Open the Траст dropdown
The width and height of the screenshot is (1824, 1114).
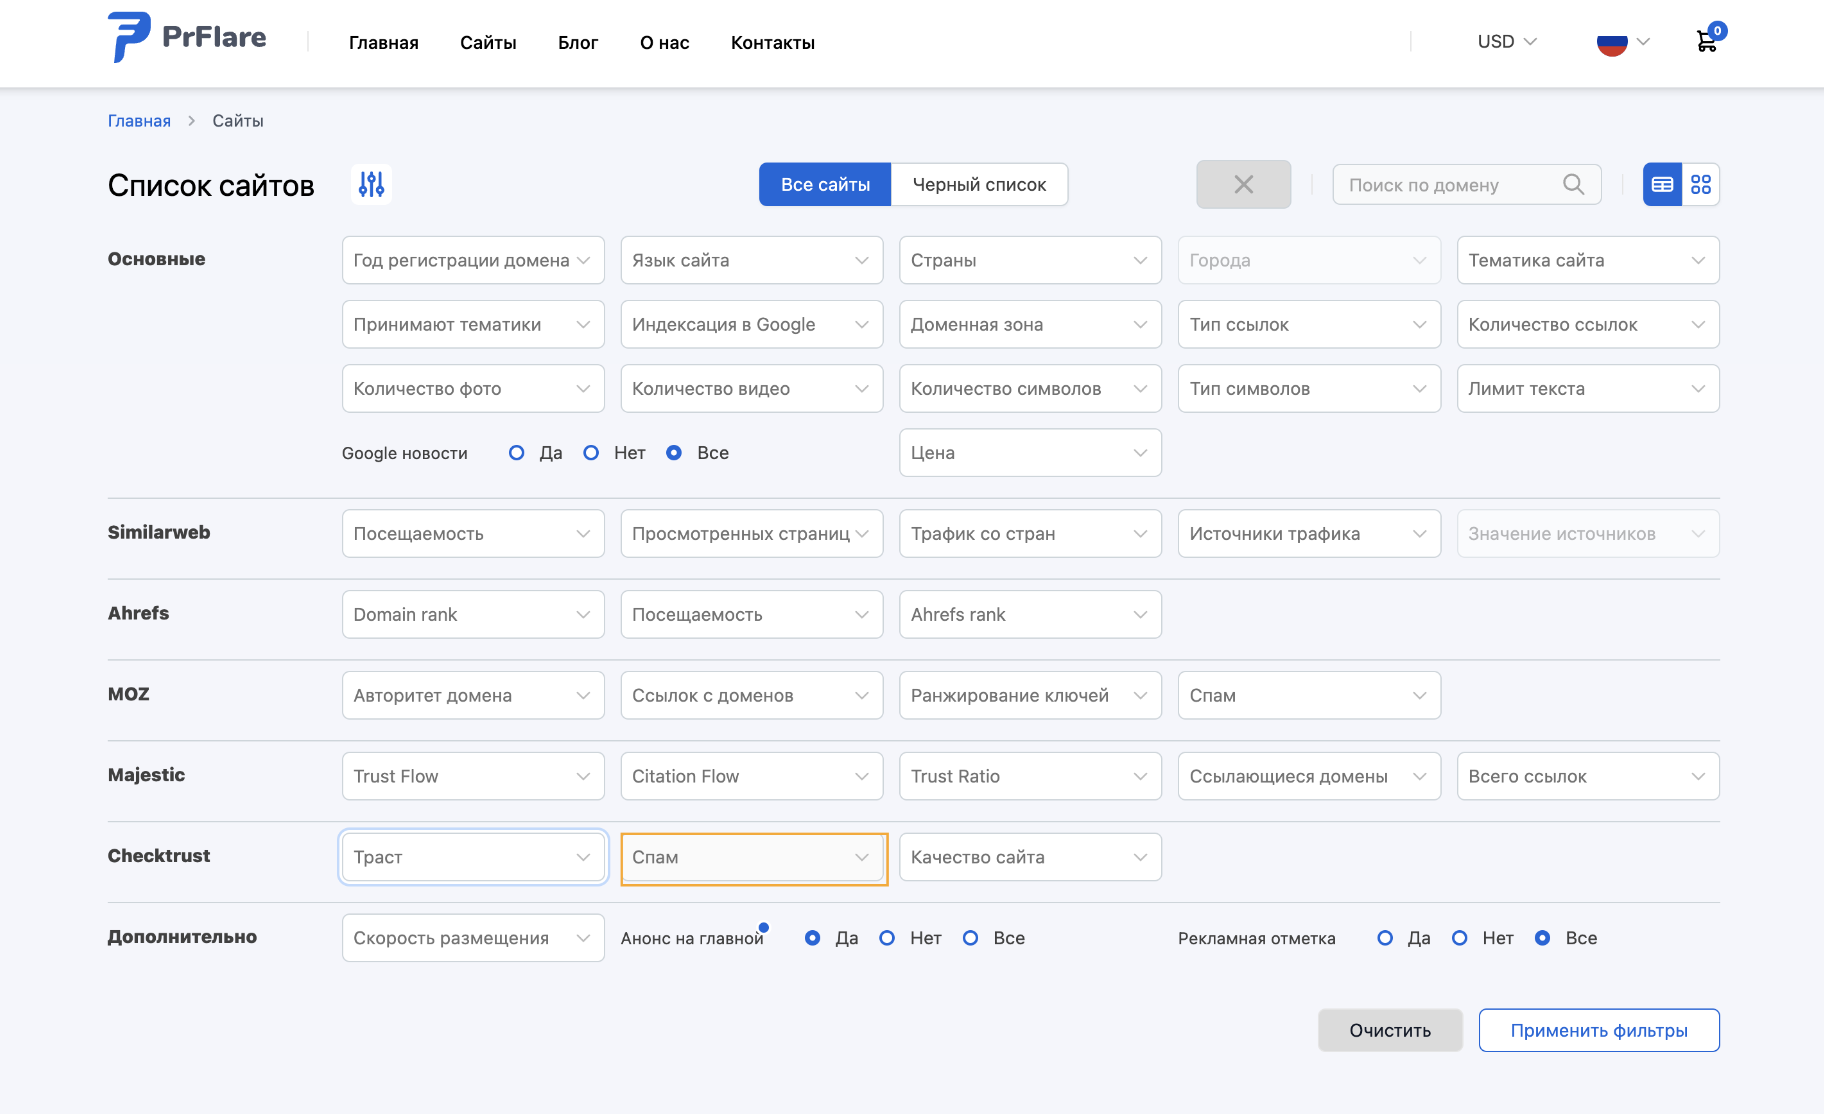[473, 857]
